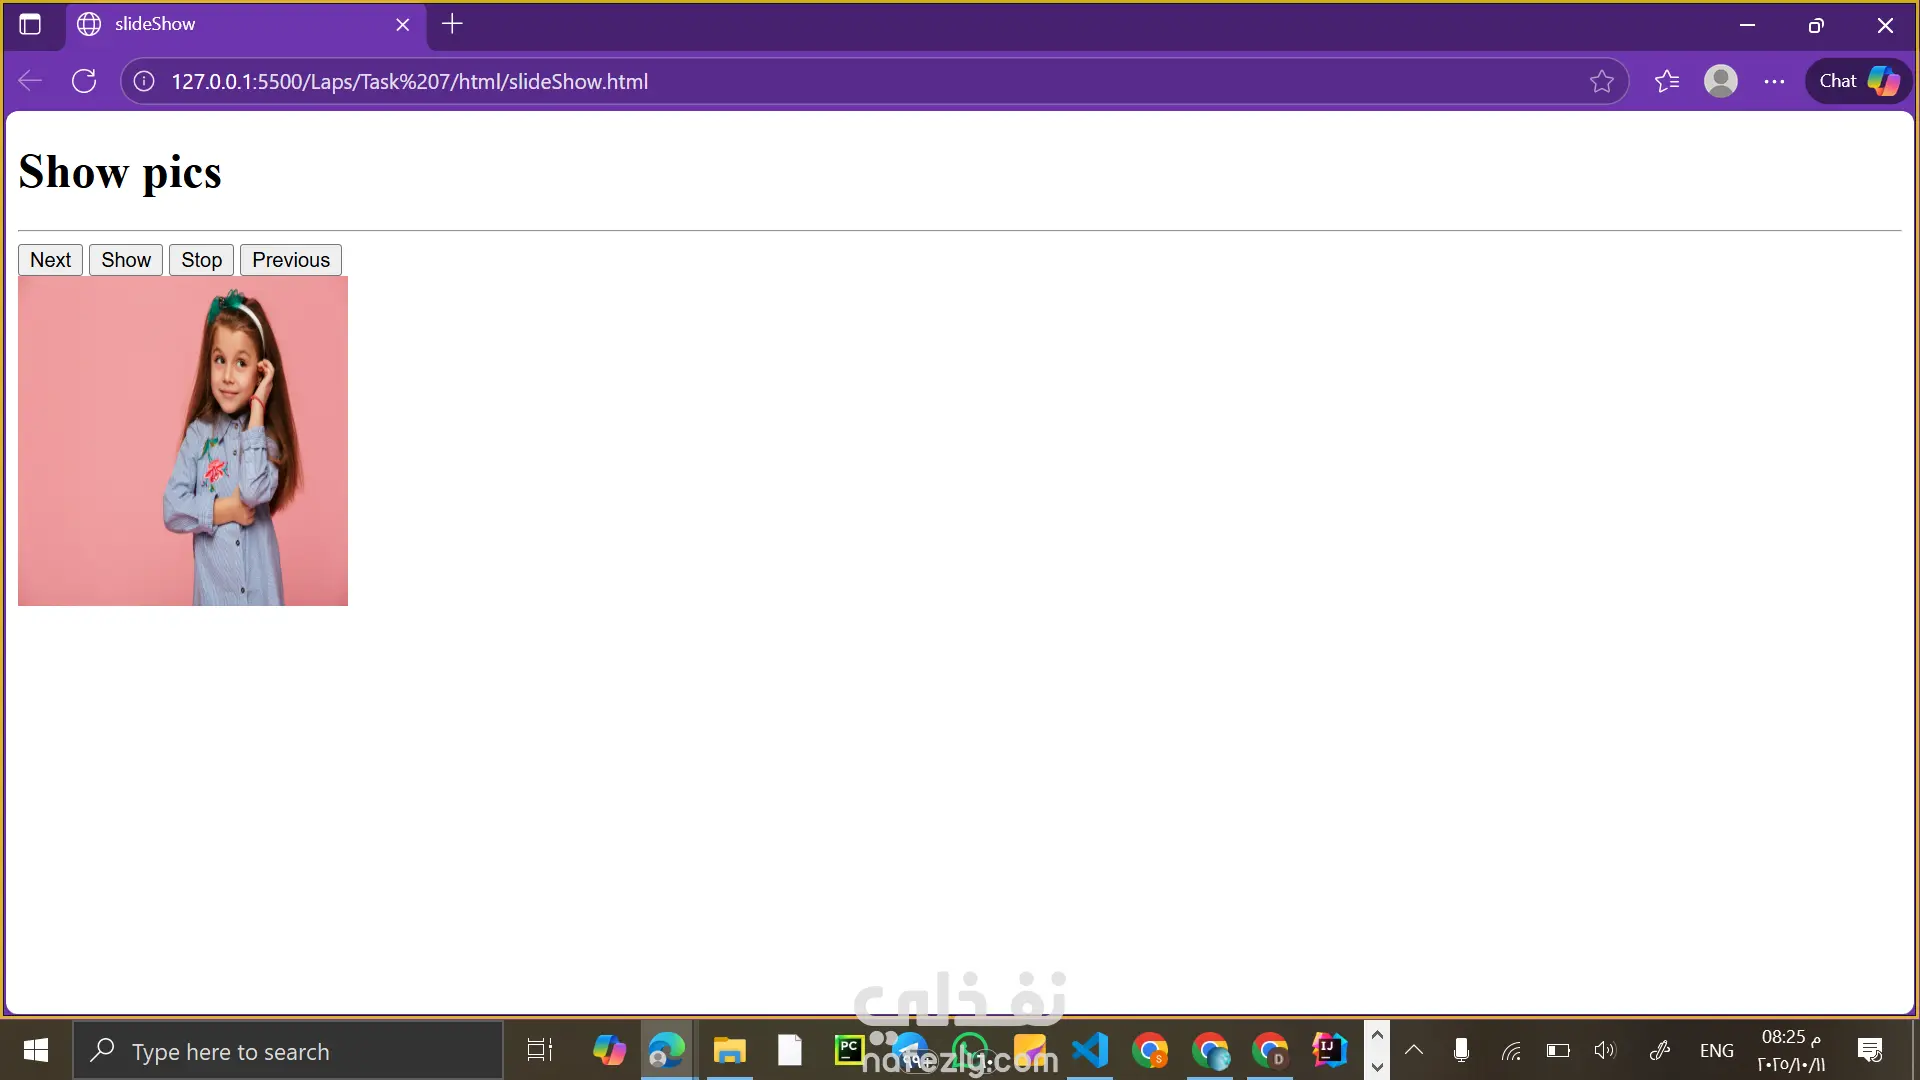
Task: Click the Previous button
Action: (x=290, y=260)
